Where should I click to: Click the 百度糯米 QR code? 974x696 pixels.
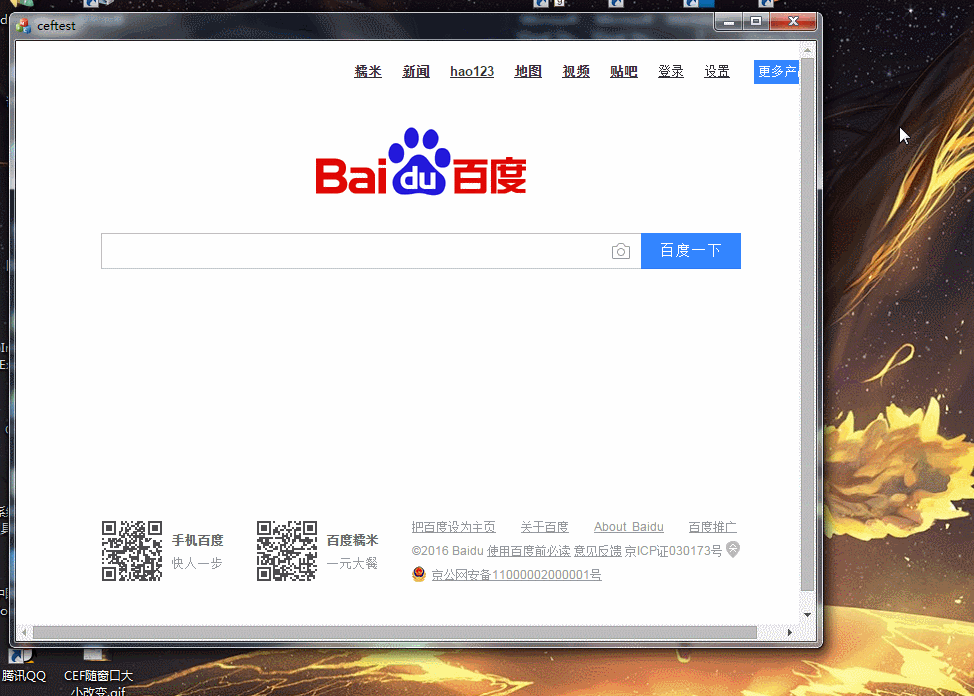click(x=287, y=551)
